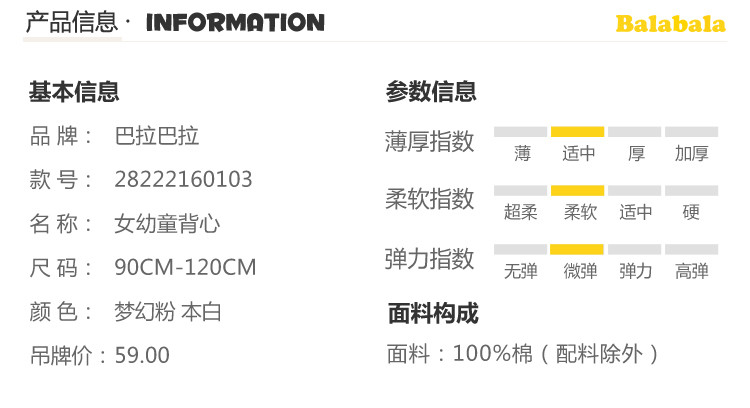Click the 厚 label in the 薄厚指数 row

636,154
